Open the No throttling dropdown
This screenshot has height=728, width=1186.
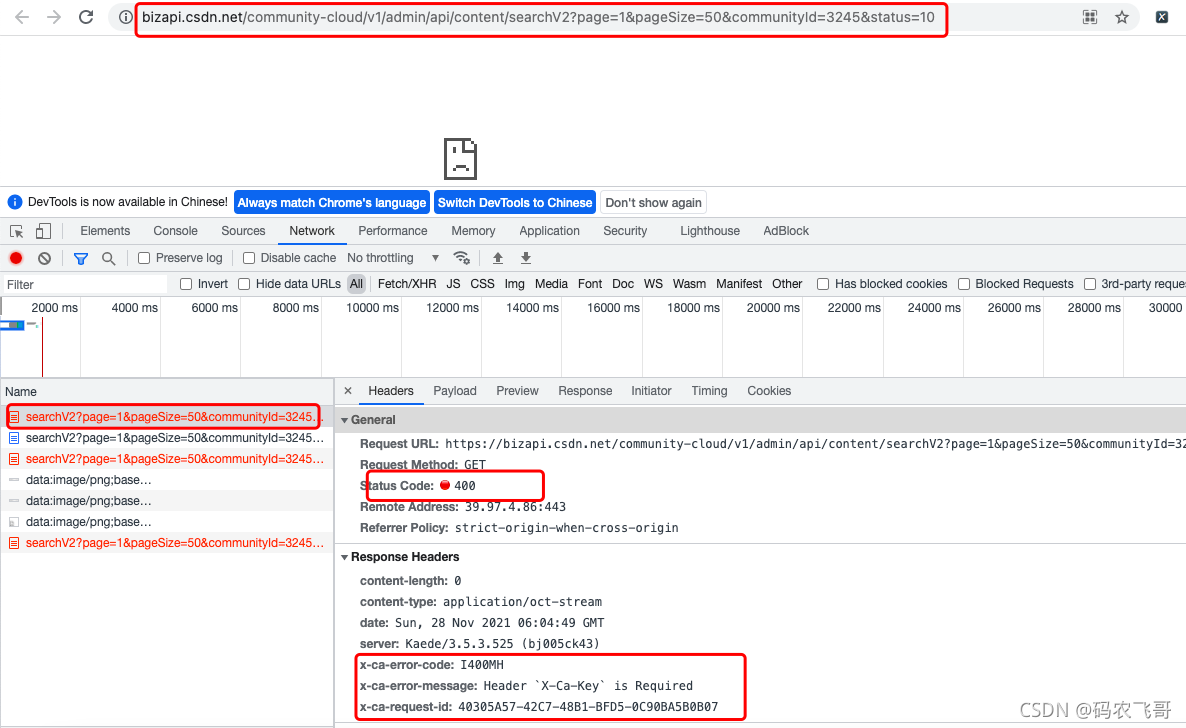tap(393, 258)
